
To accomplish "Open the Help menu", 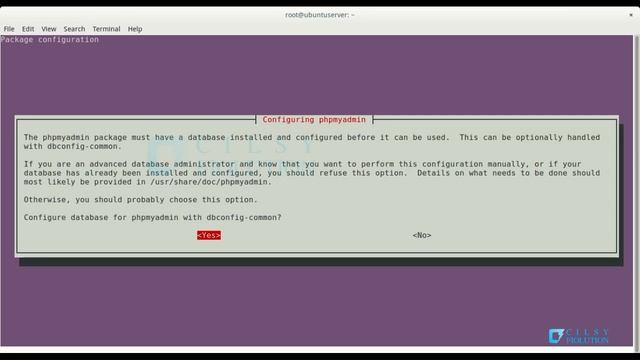I will (x=135, y=29).
